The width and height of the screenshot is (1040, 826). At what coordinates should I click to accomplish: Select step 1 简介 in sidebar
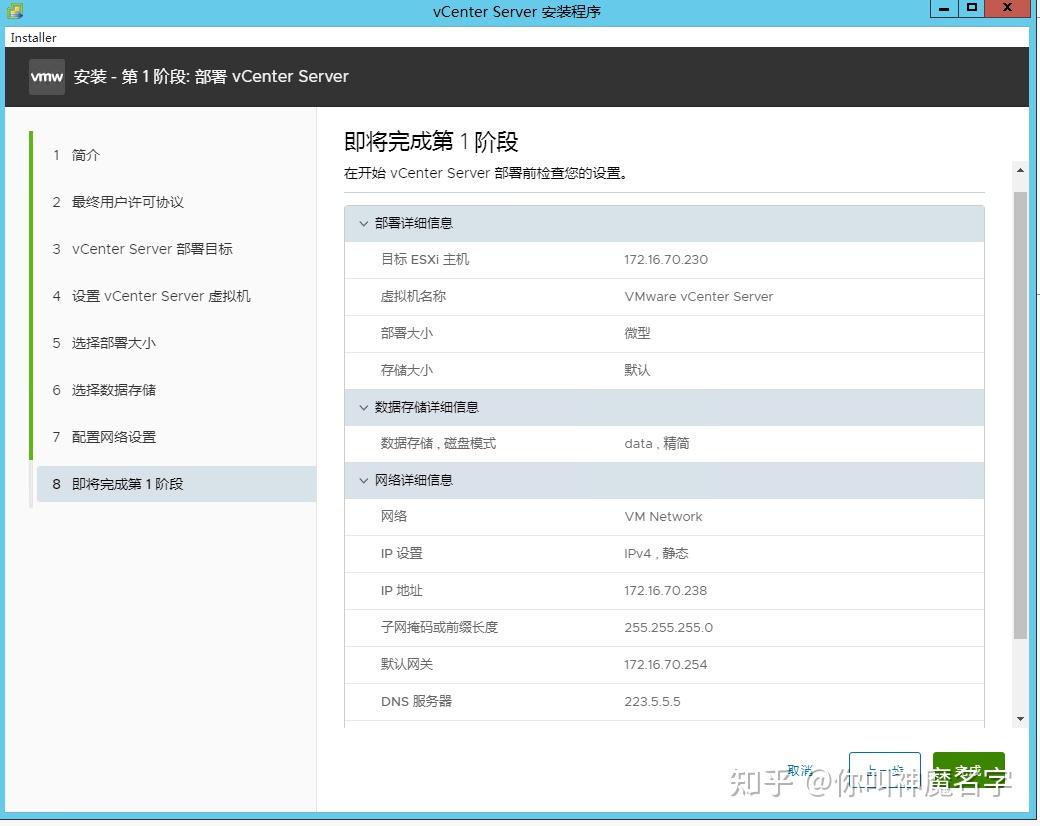(x=85, y=155)
